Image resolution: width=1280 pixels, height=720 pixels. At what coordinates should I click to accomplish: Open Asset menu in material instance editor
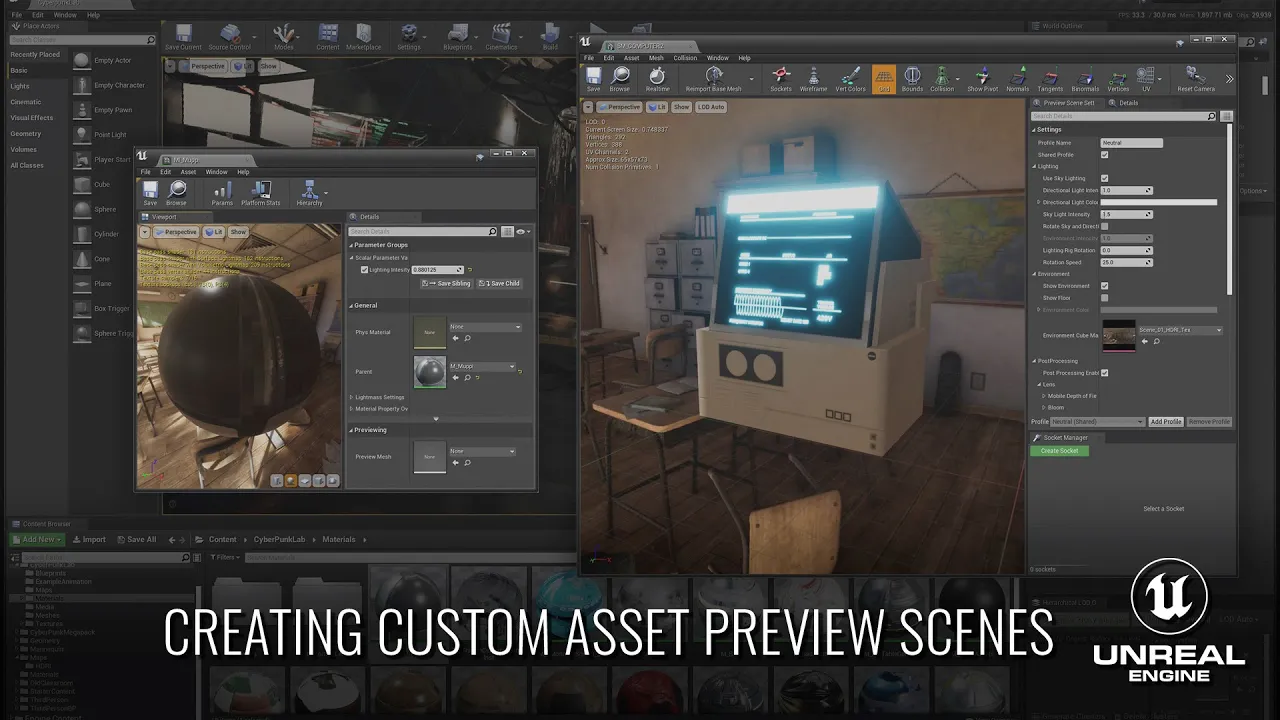click(x=188, y=172)
